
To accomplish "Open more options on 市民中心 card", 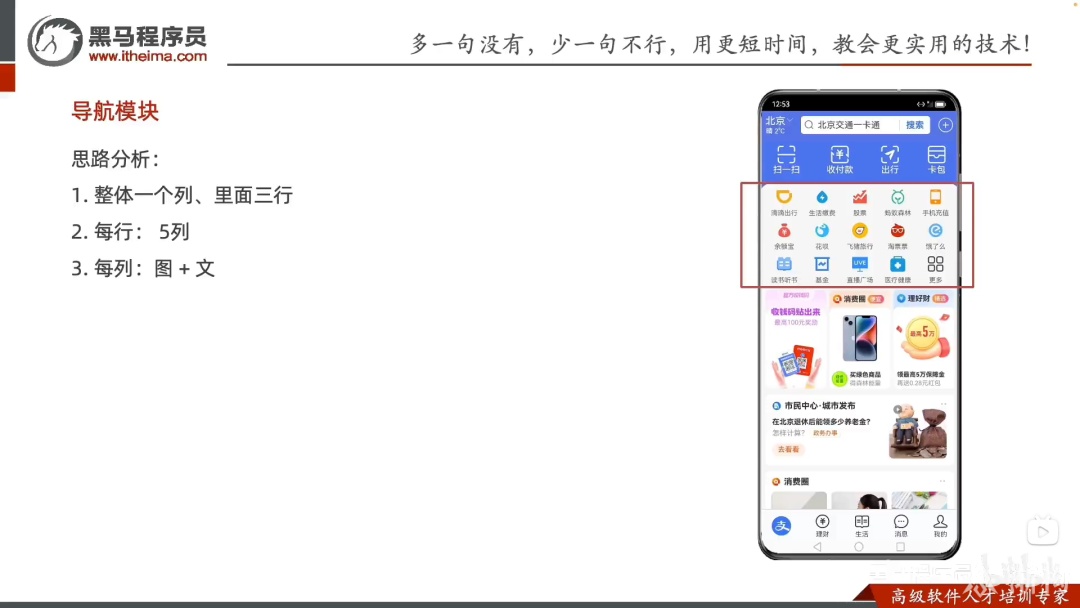I will (944, 404).
